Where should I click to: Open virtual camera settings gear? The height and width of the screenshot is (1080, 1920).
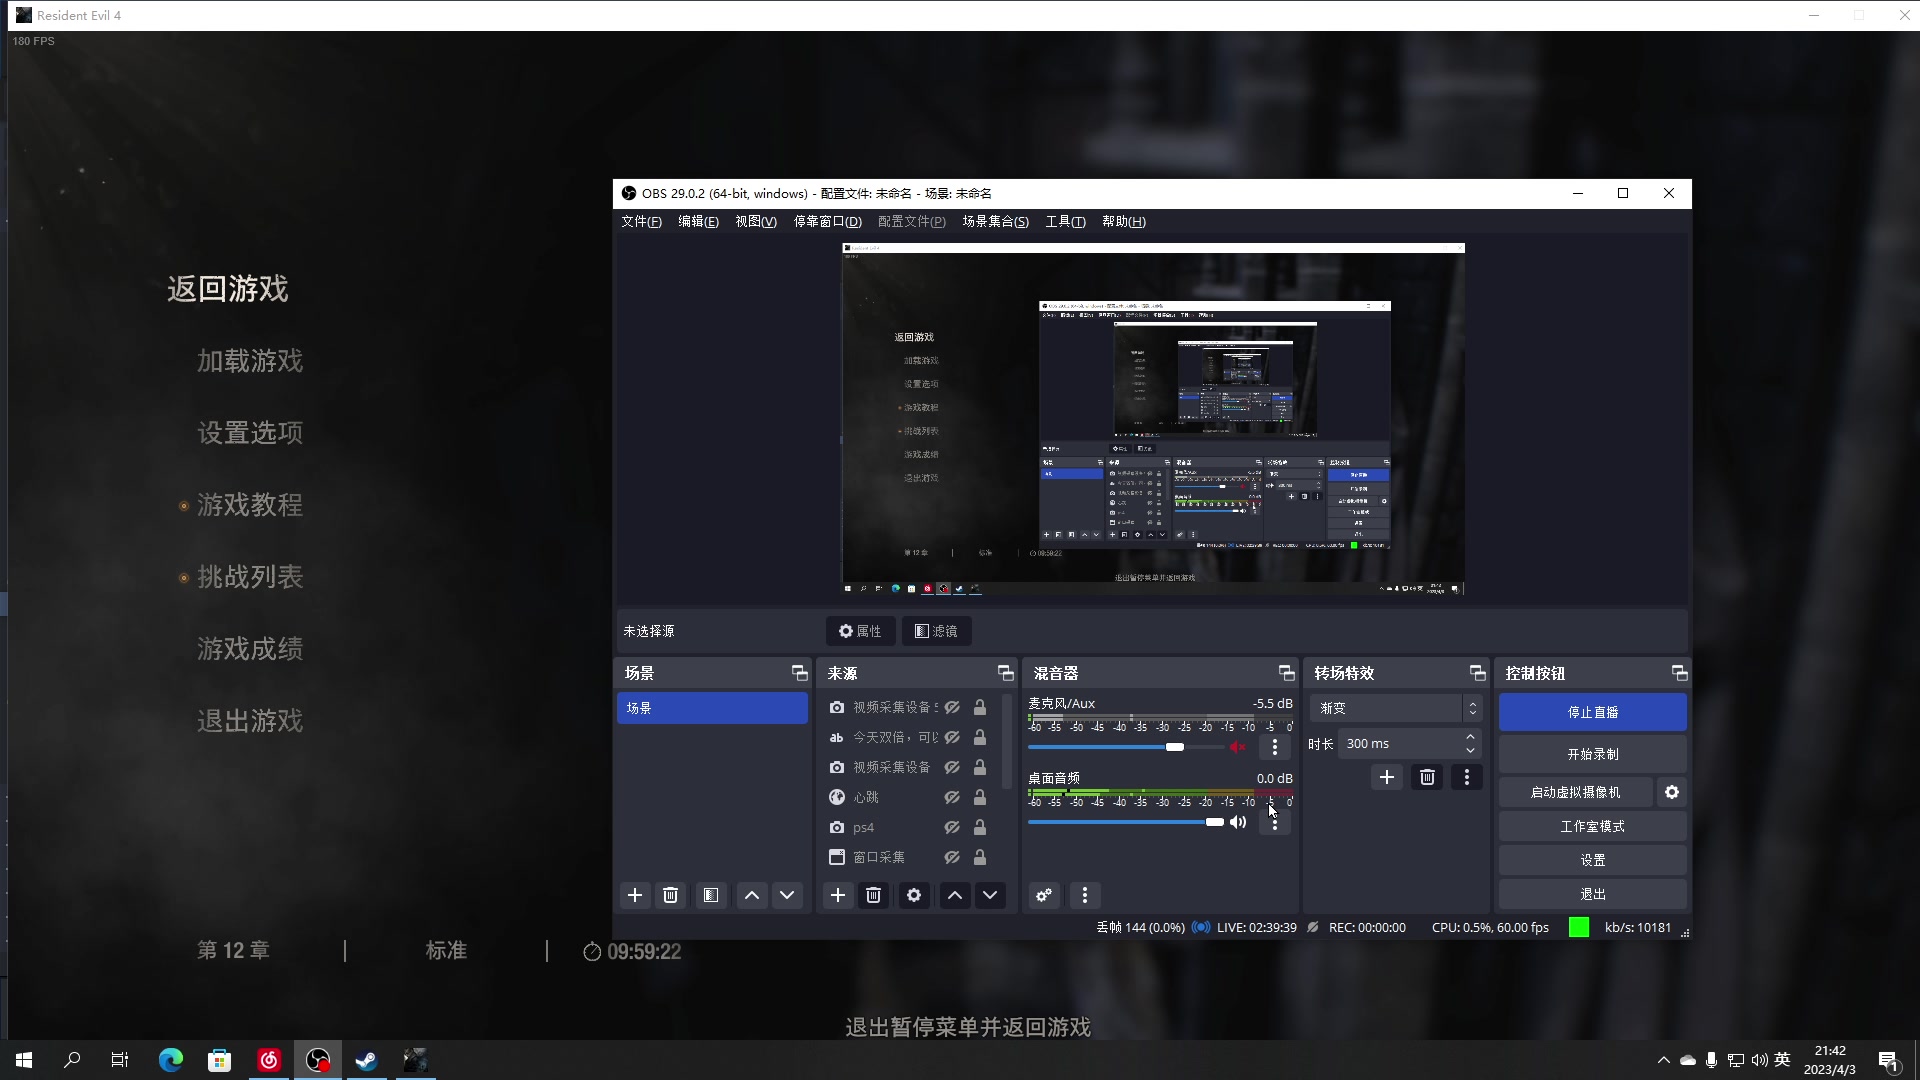click(1672, 792)
